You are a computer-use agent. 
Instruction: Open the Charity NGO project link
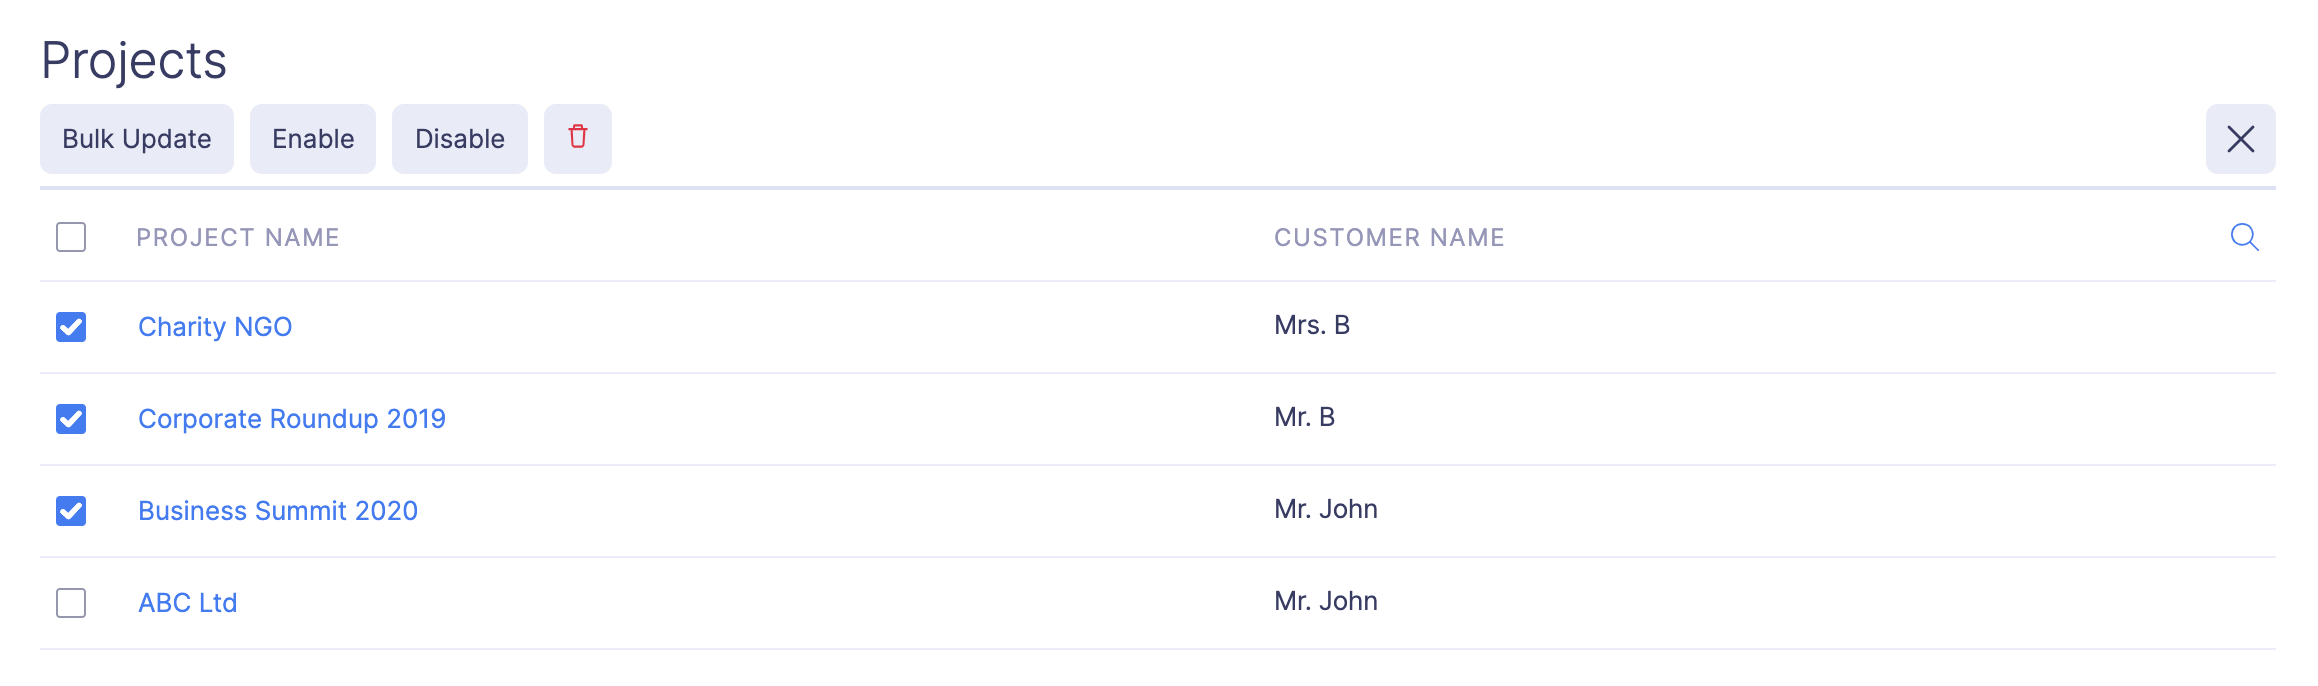pos(215,327)
